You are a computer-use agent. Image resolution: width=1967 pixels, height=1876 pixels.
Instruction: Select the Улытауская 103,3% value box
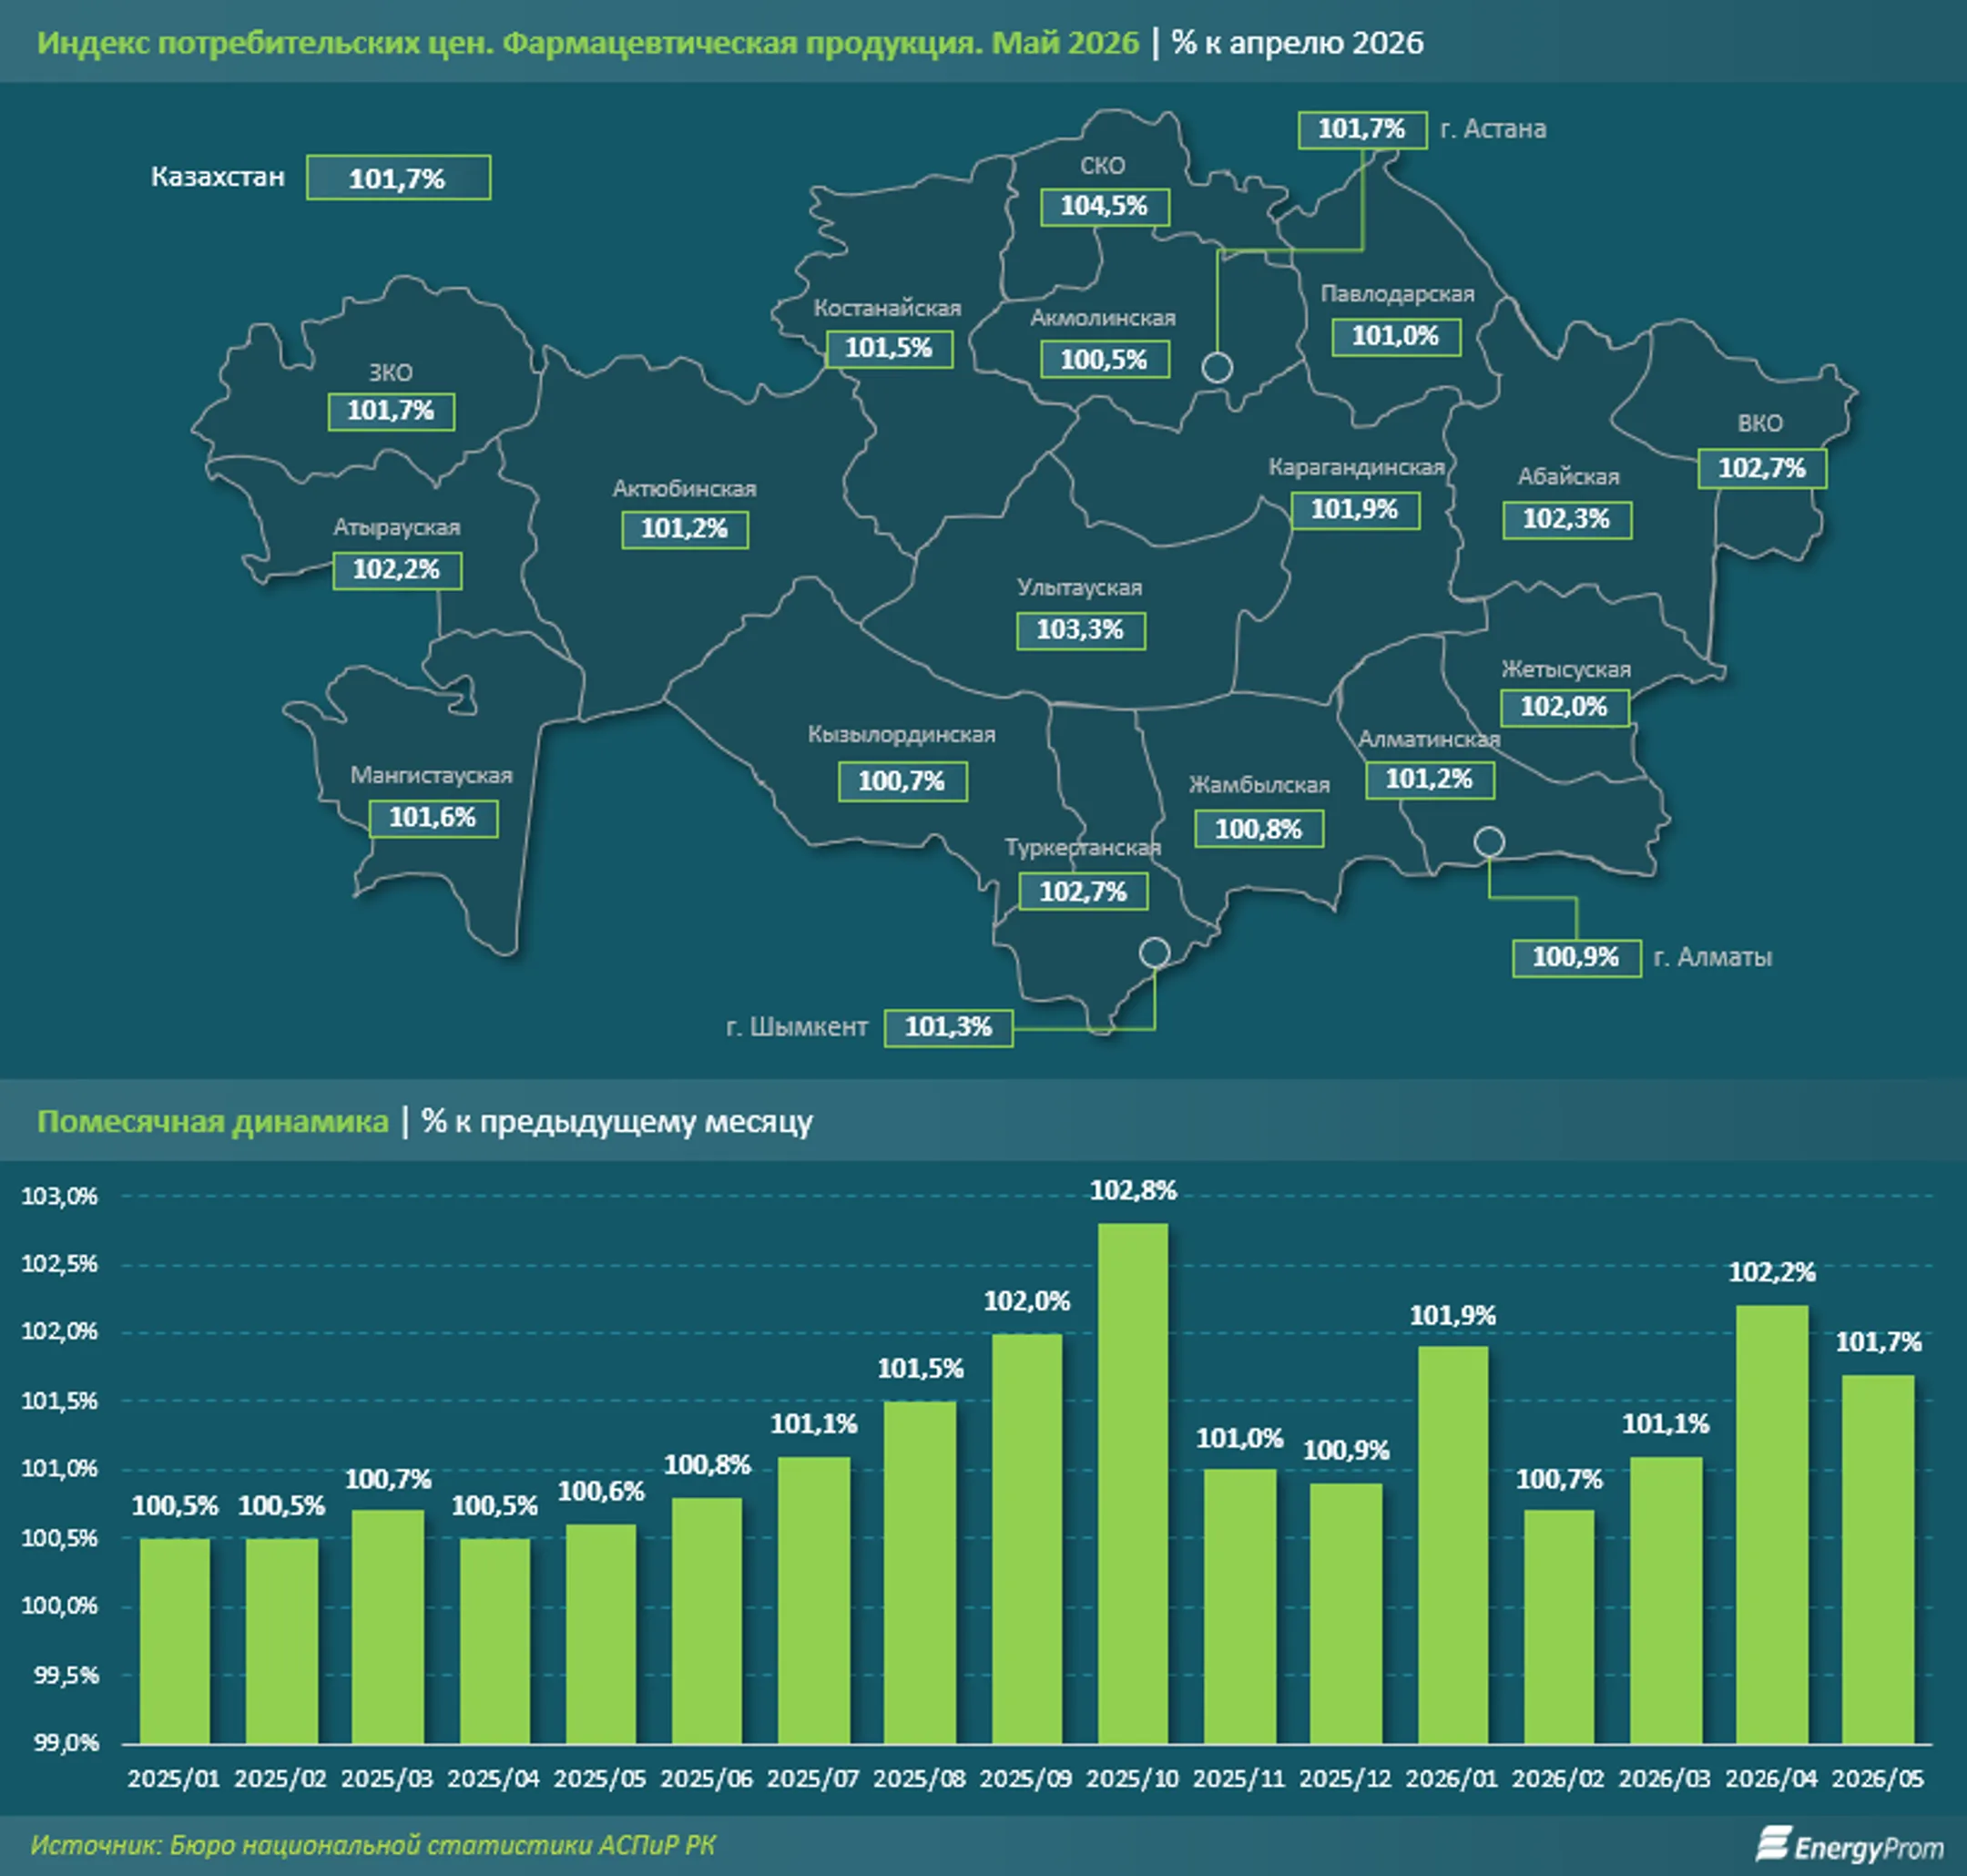pos(1080,630)
